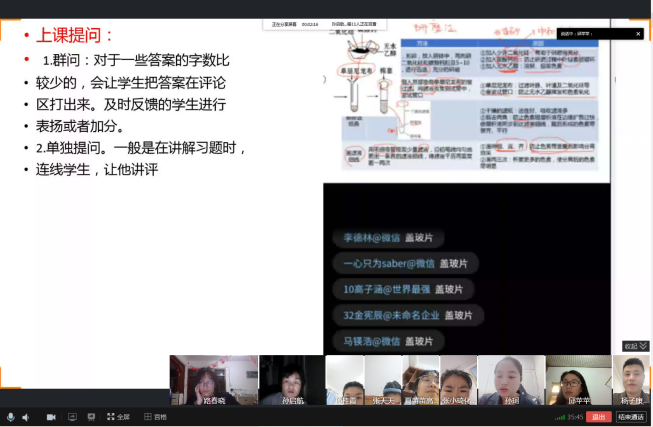This screenshot has height=427, width=653.
Task: Check the green signal strength indicator
Action: pyautogui.click(x=560, y=417)
